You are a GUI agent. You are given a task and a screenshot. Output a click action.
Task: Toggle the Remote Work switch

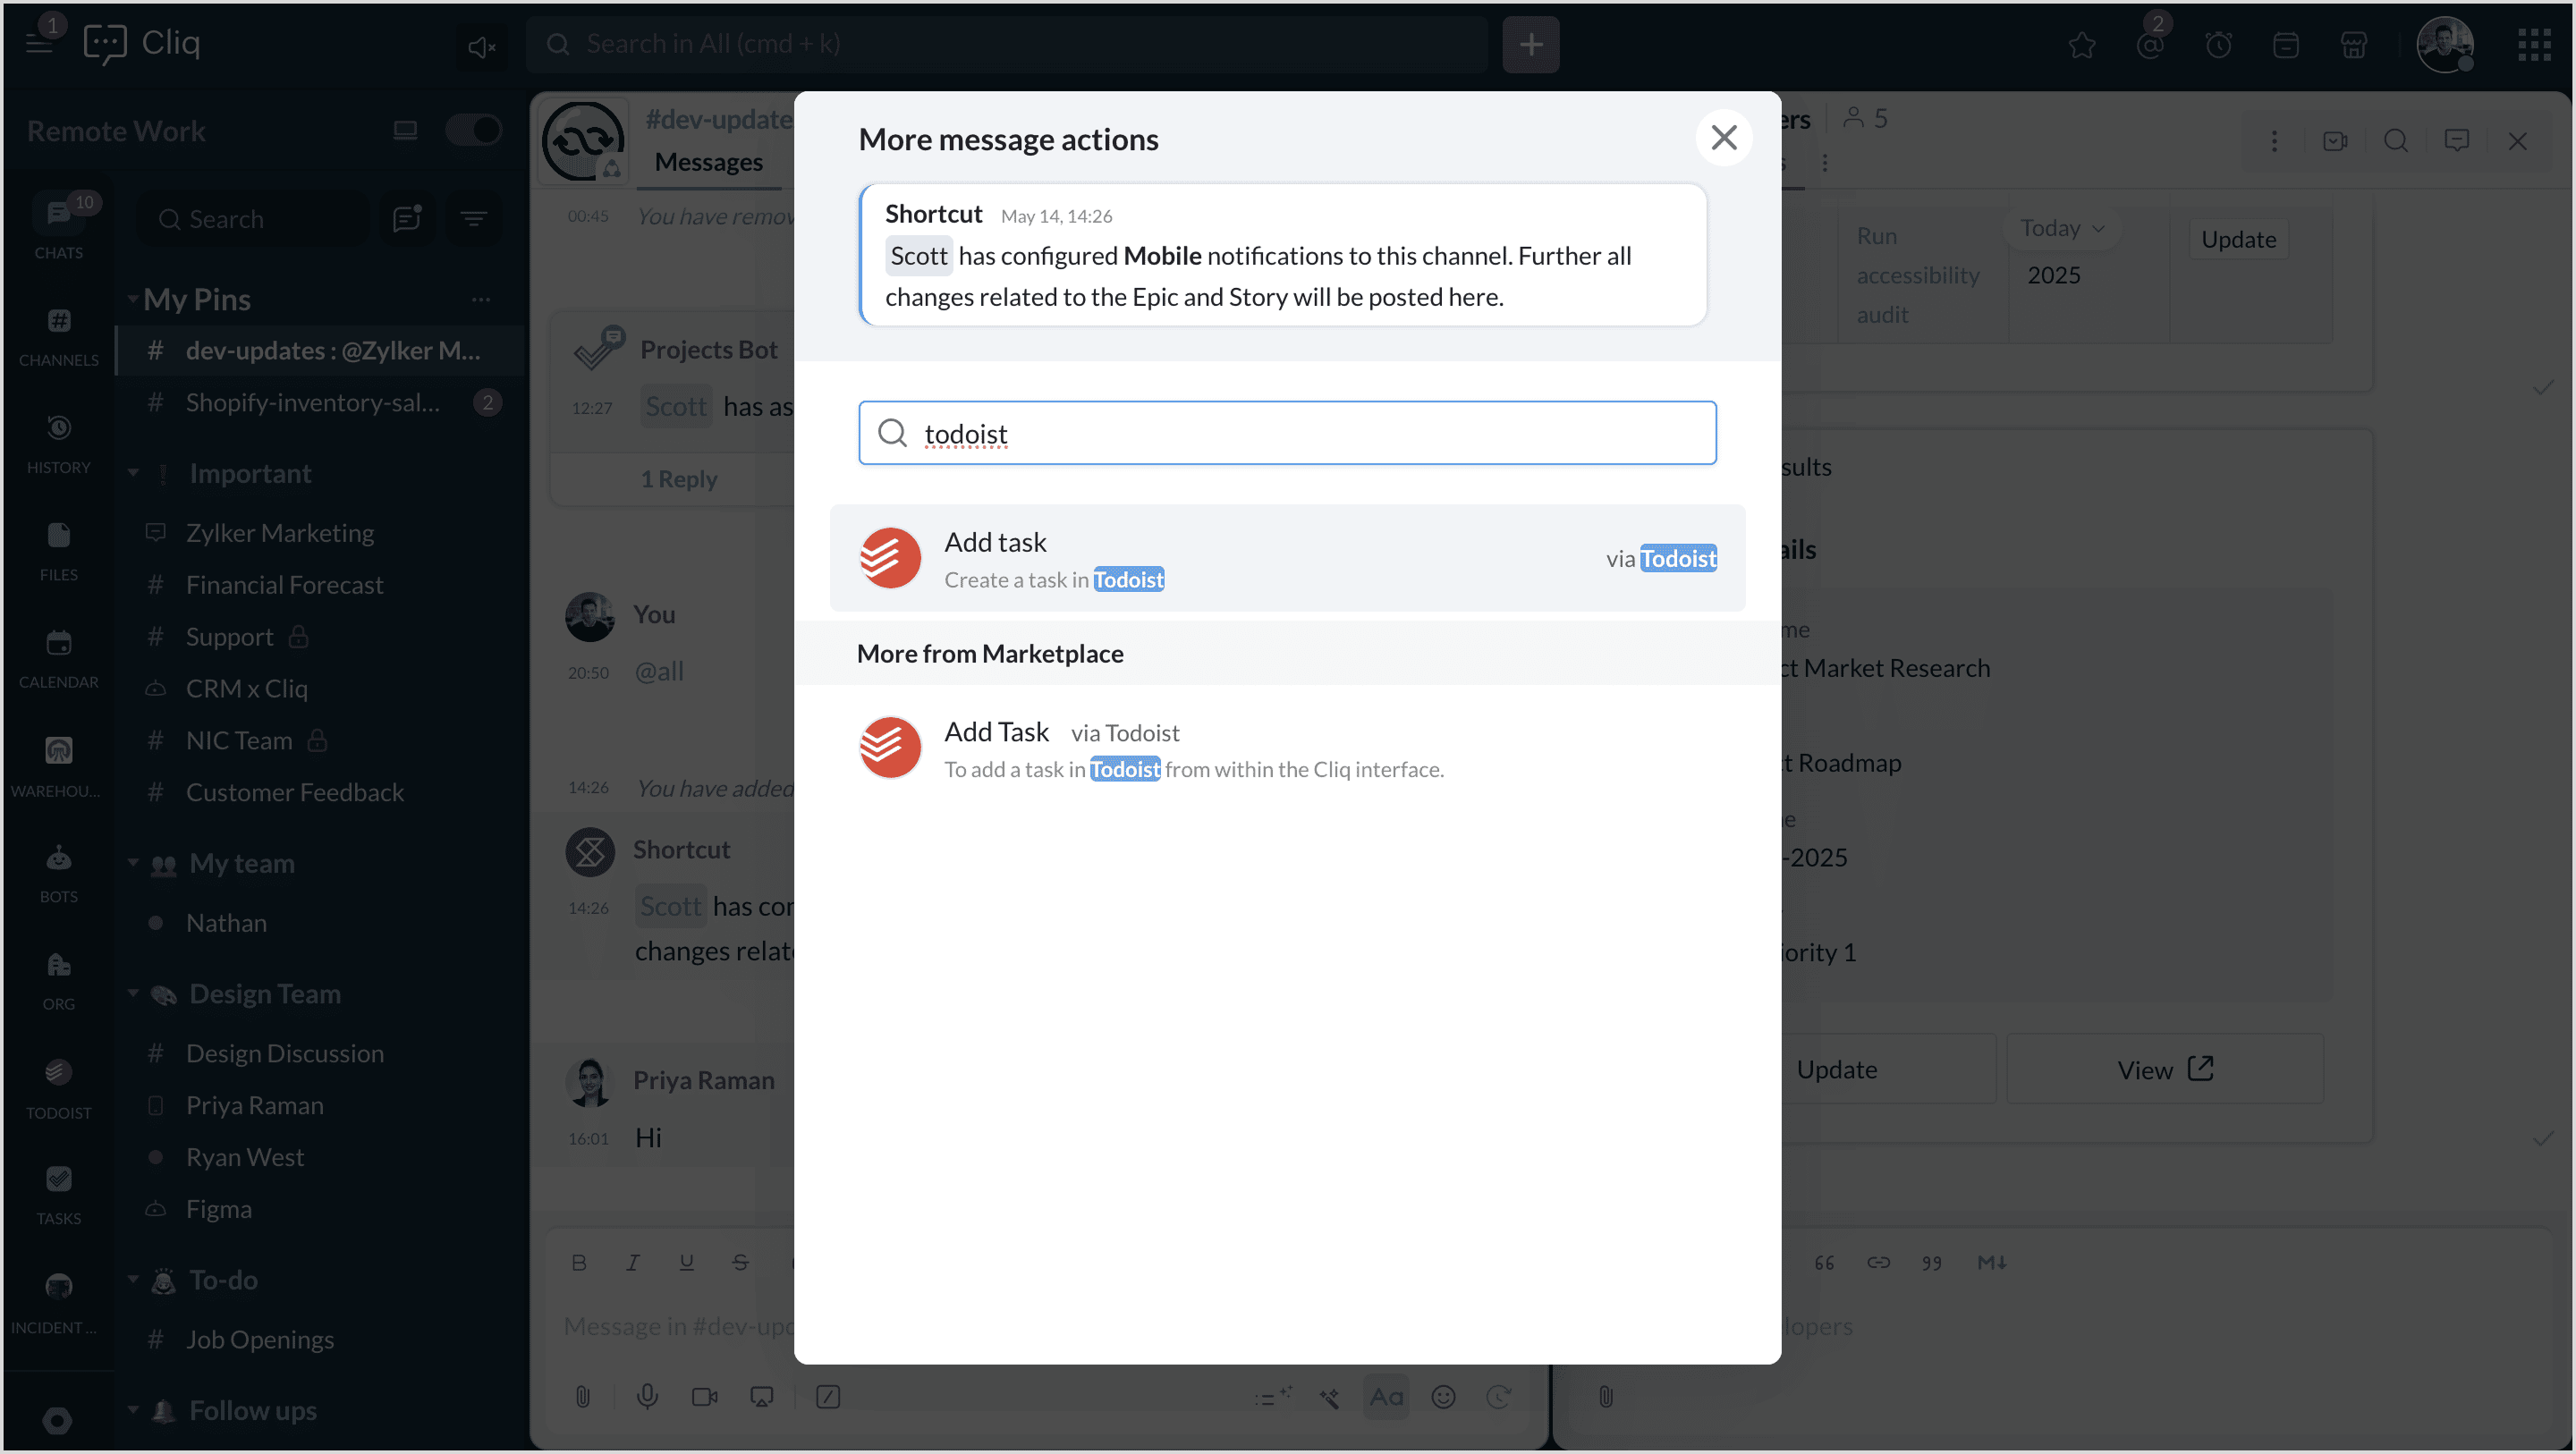(x=473, y=130)
